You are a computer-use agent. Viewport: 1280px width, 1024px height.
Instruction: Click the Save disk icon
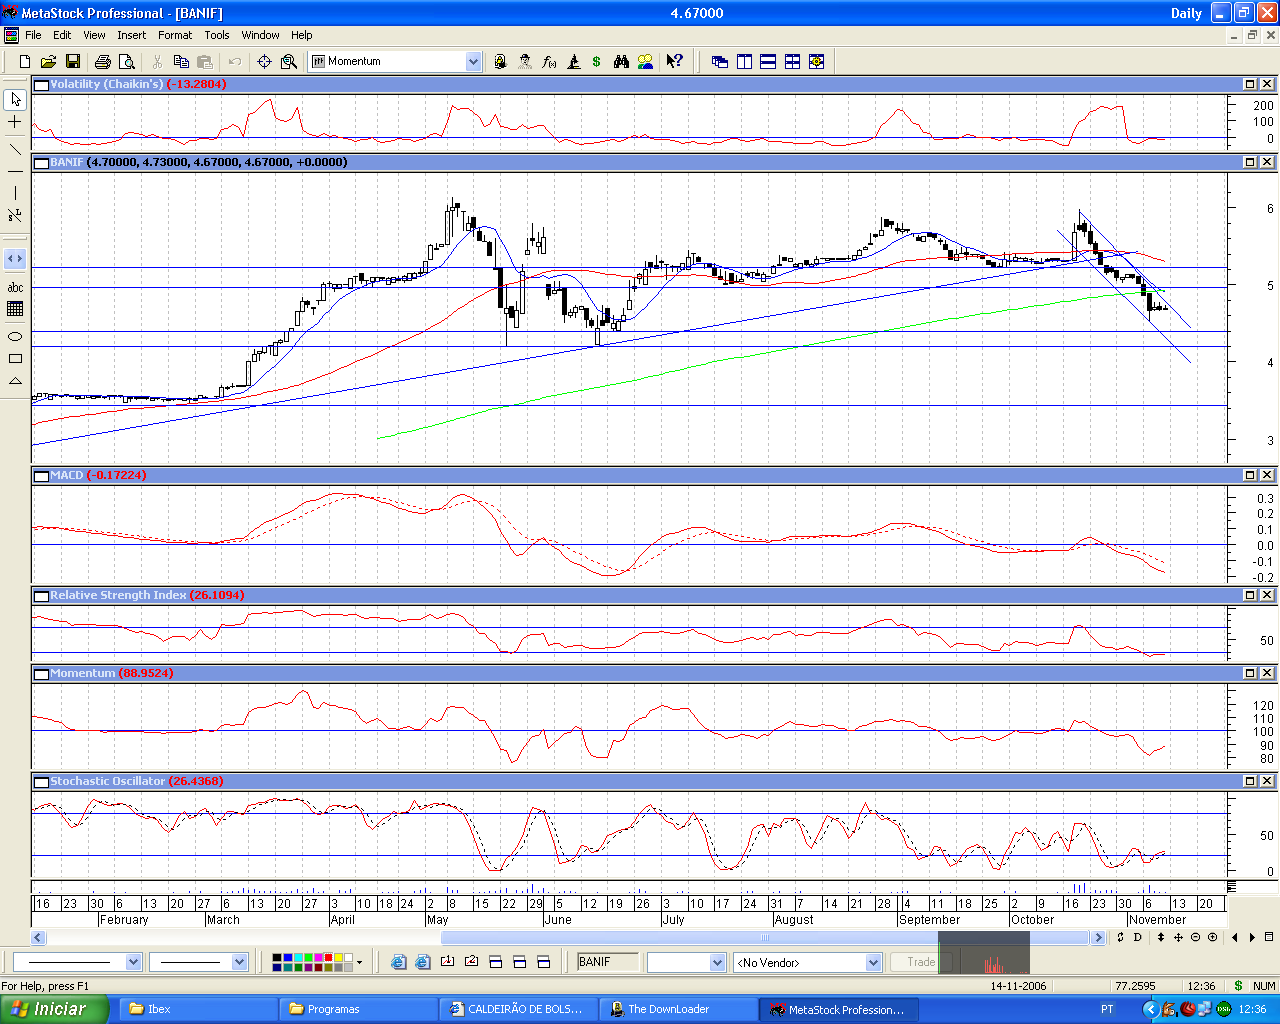pyautogui.click(x=72, y=62)
